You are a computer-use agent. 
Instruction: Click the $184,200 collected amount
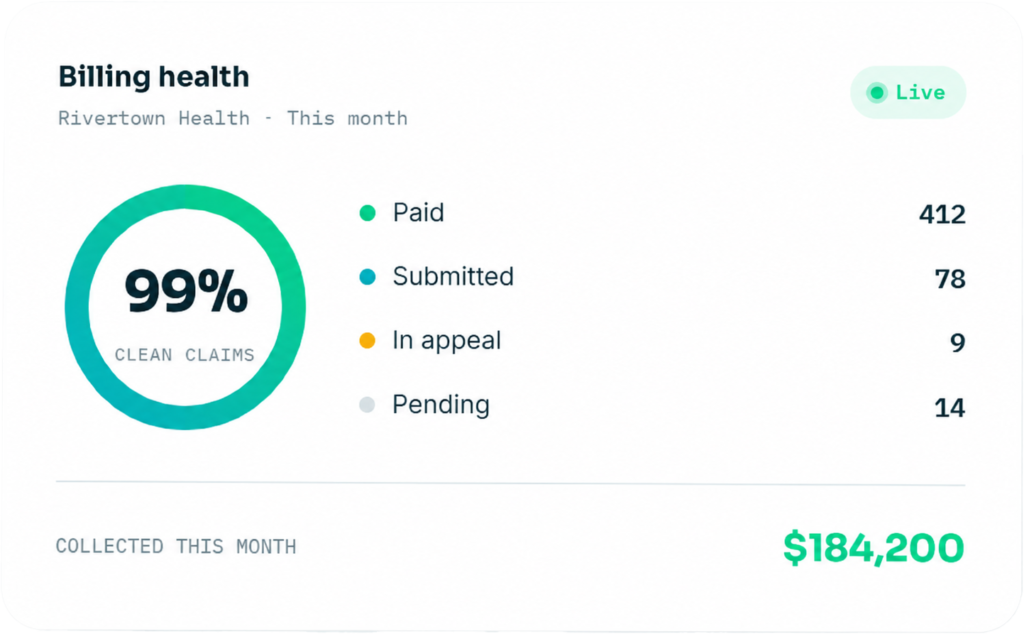click(873, 547)
